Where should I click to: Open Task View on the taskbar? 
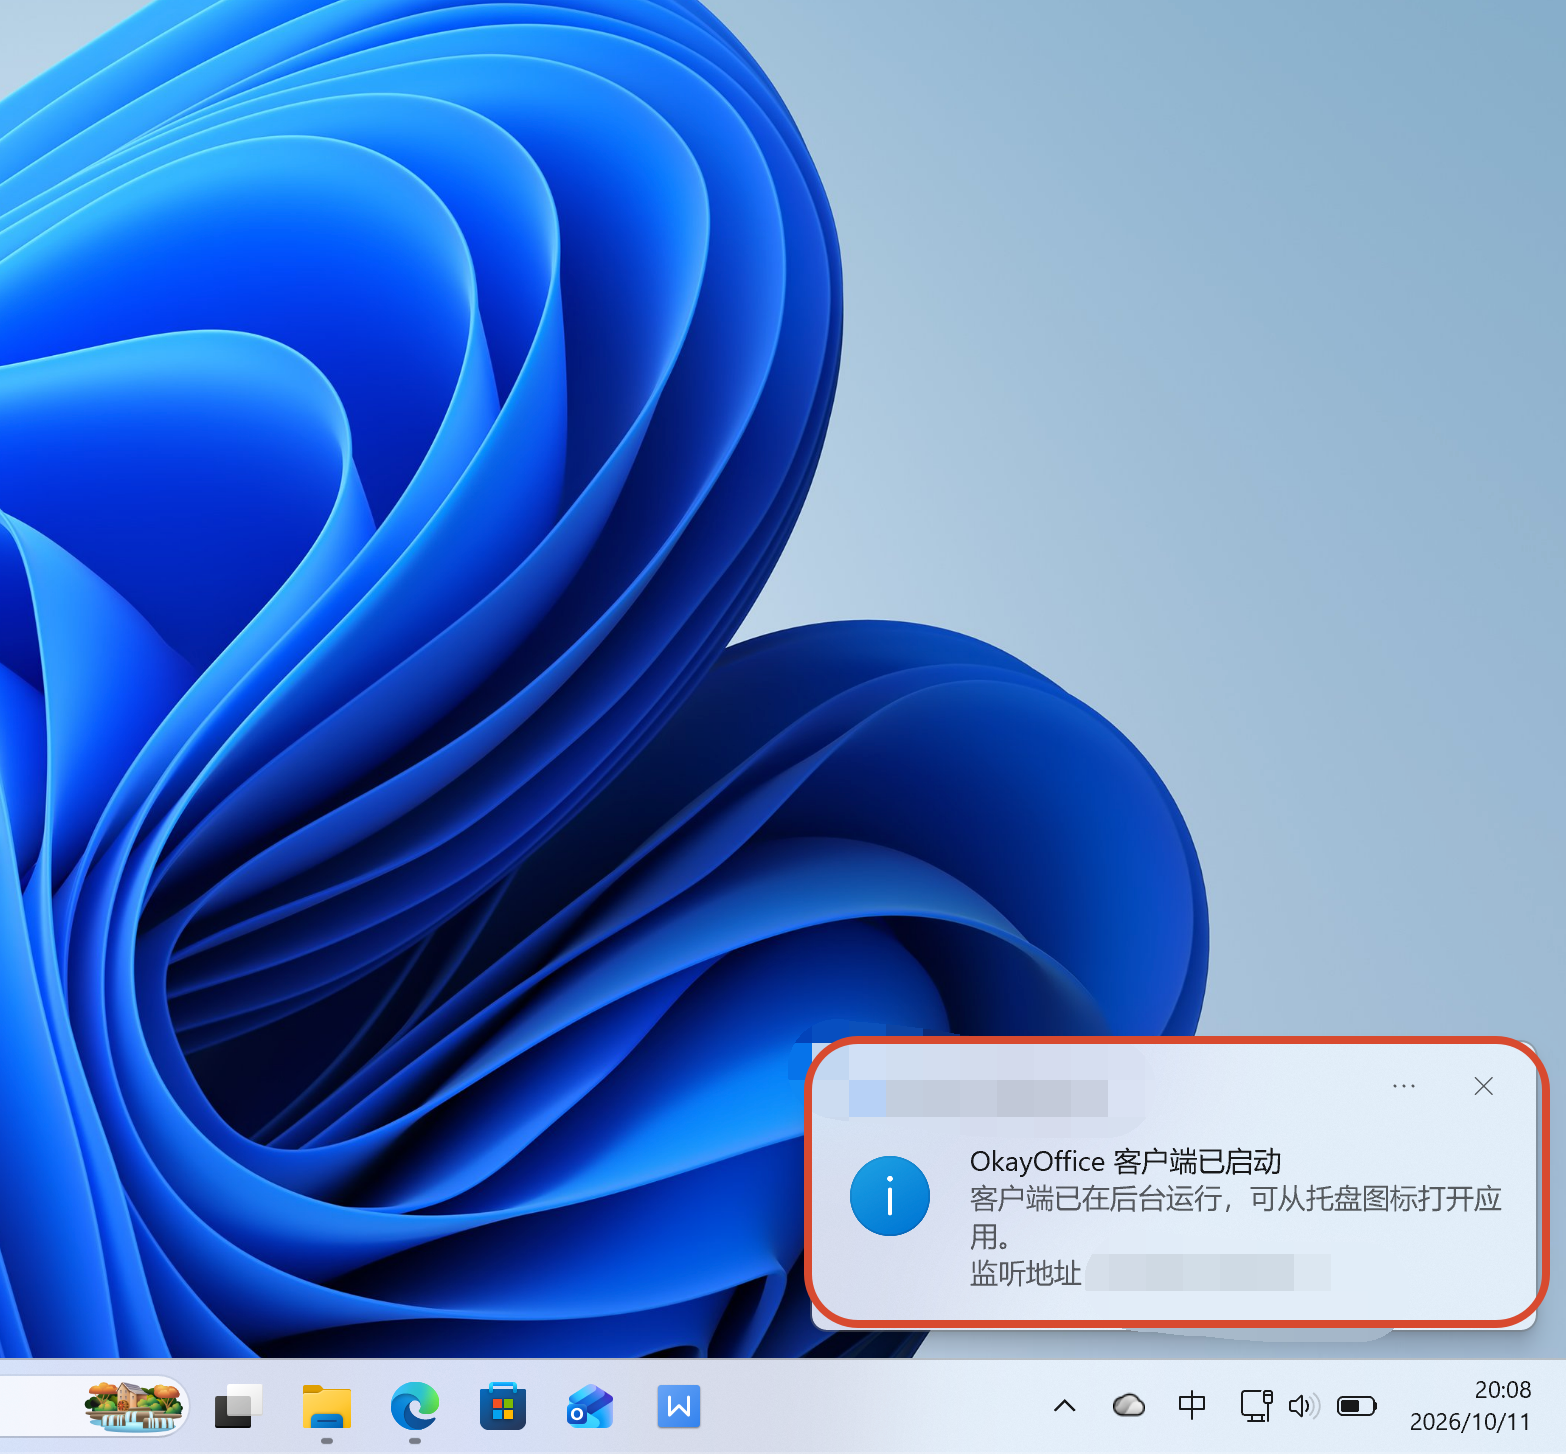(x=239, y=1406)
